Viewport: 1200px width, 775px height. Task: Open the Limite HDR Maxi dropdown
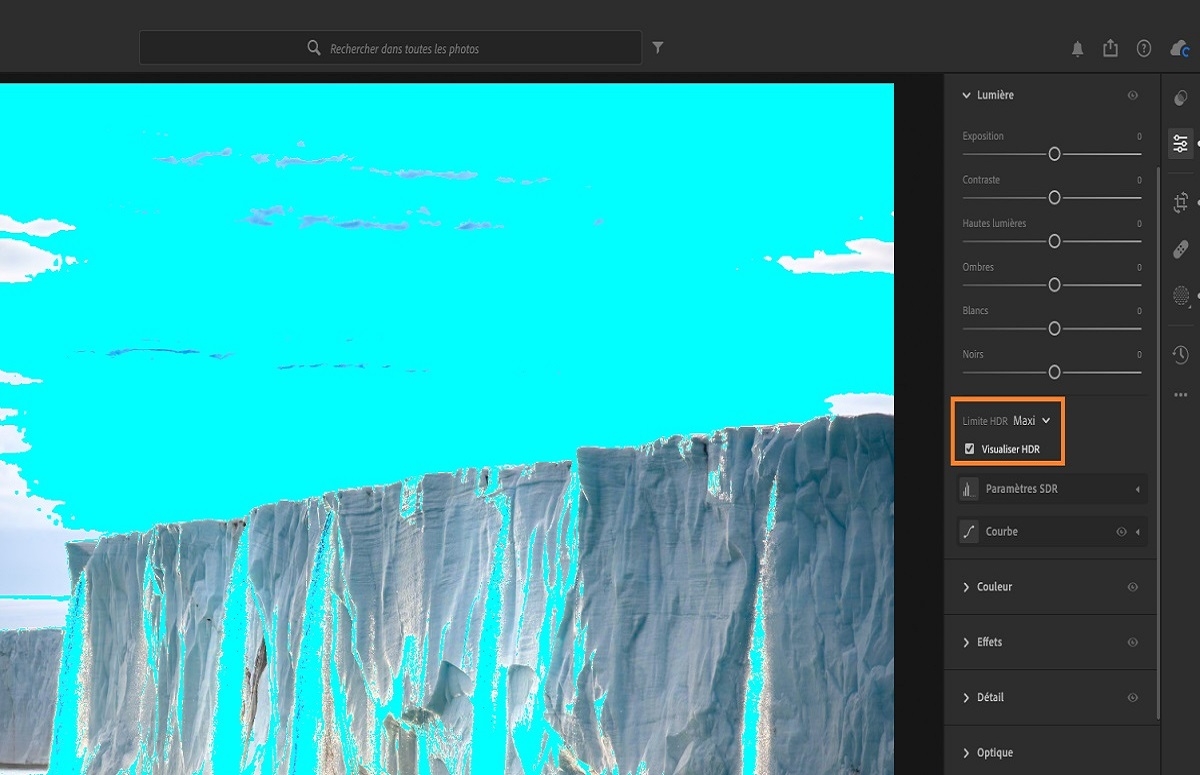coord(1031,420)
